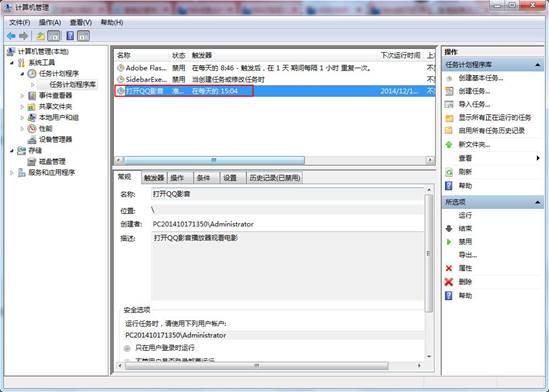Click the task list horizontal scrollbar thumb

click(x=214, y=160)
